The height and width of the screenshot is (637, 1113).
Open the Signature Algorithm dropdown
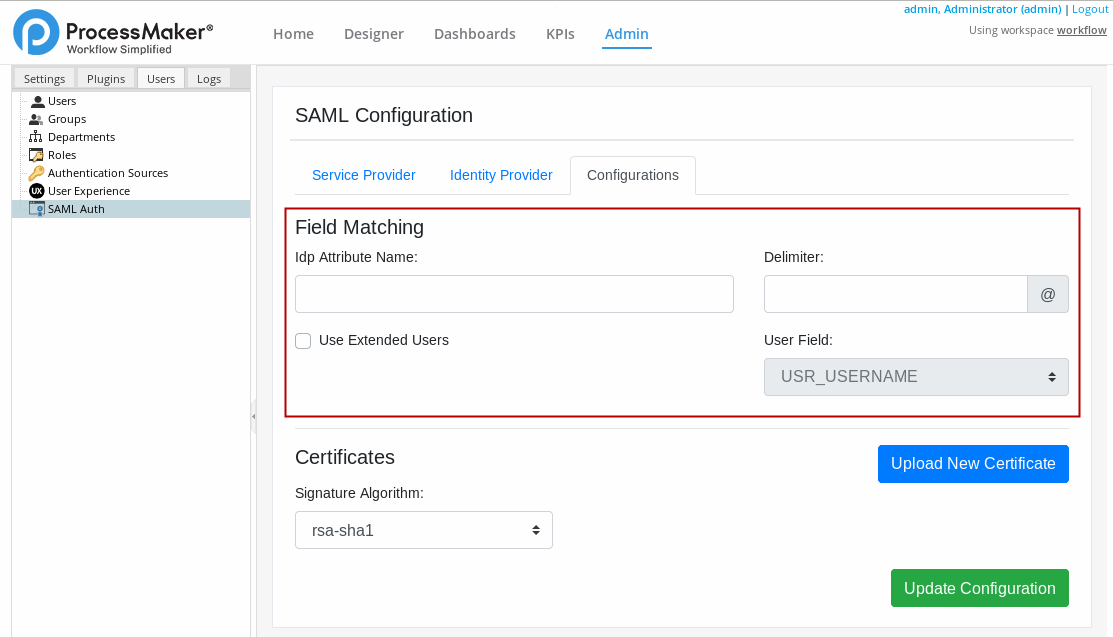[423, 530]
